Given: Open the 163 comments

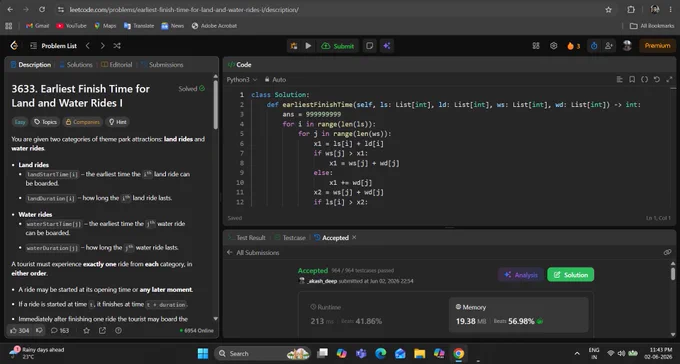Looking at the screenshot, I should [60, 331].
